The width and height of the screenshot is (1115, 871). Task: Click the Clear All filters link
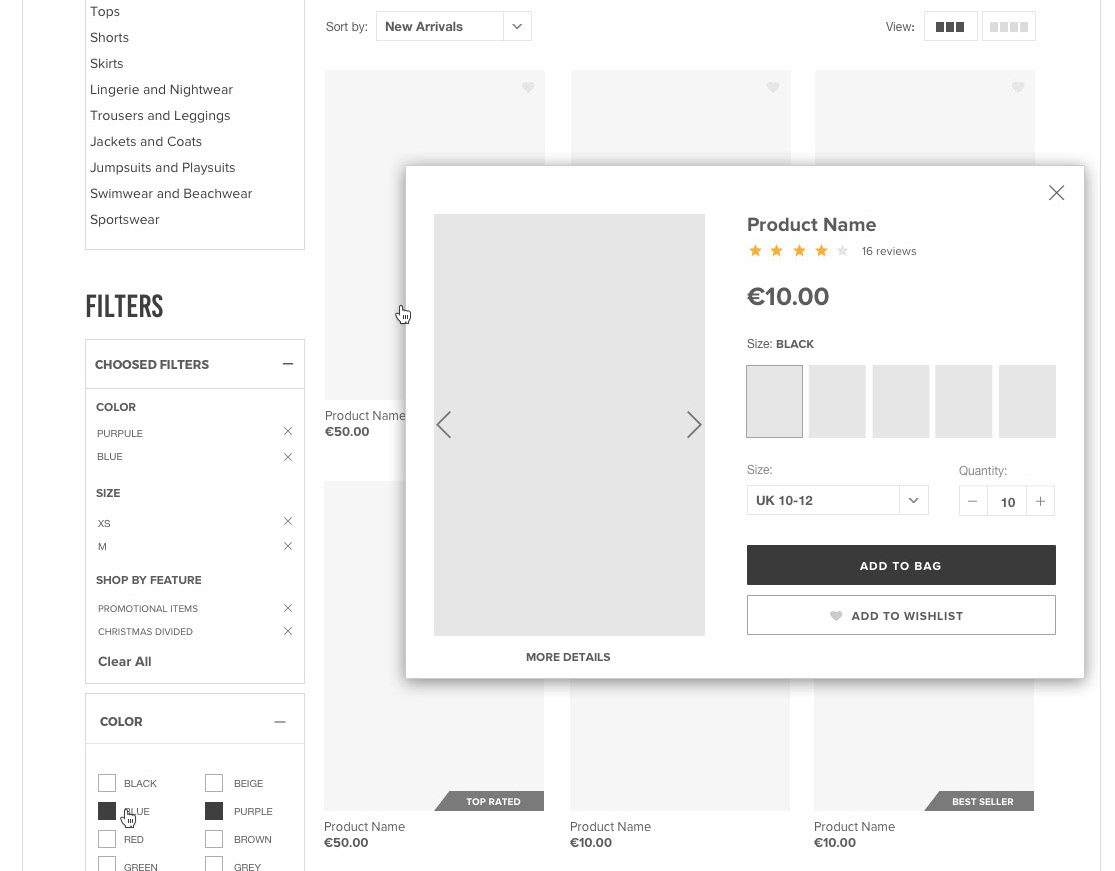coord(124,661)
